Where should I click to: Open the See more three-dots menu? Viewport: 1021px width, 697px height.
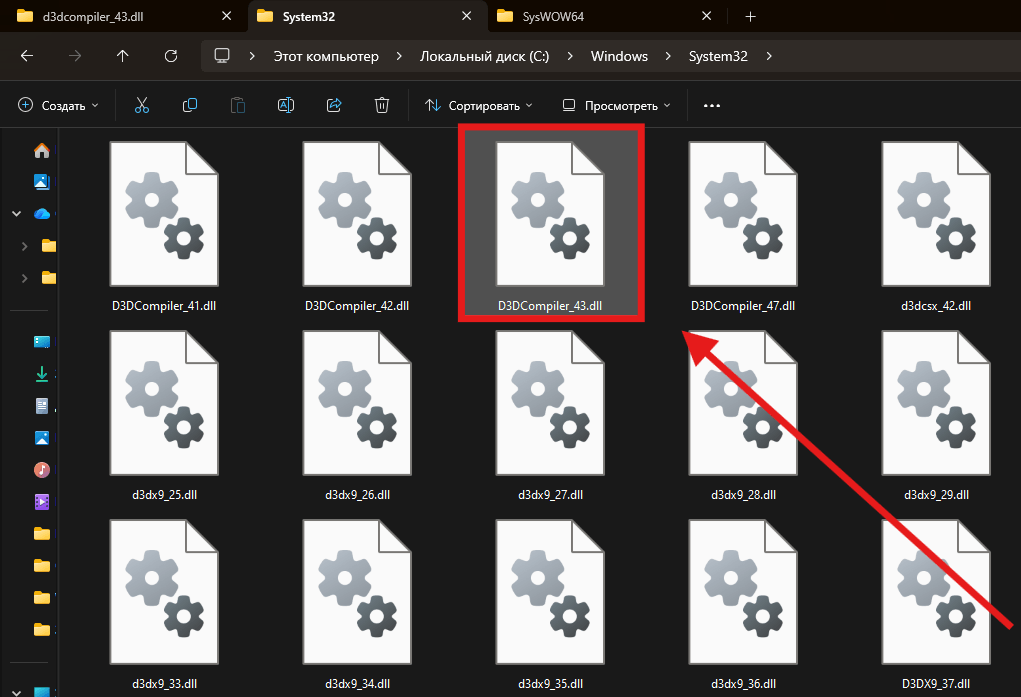(712, 105)
